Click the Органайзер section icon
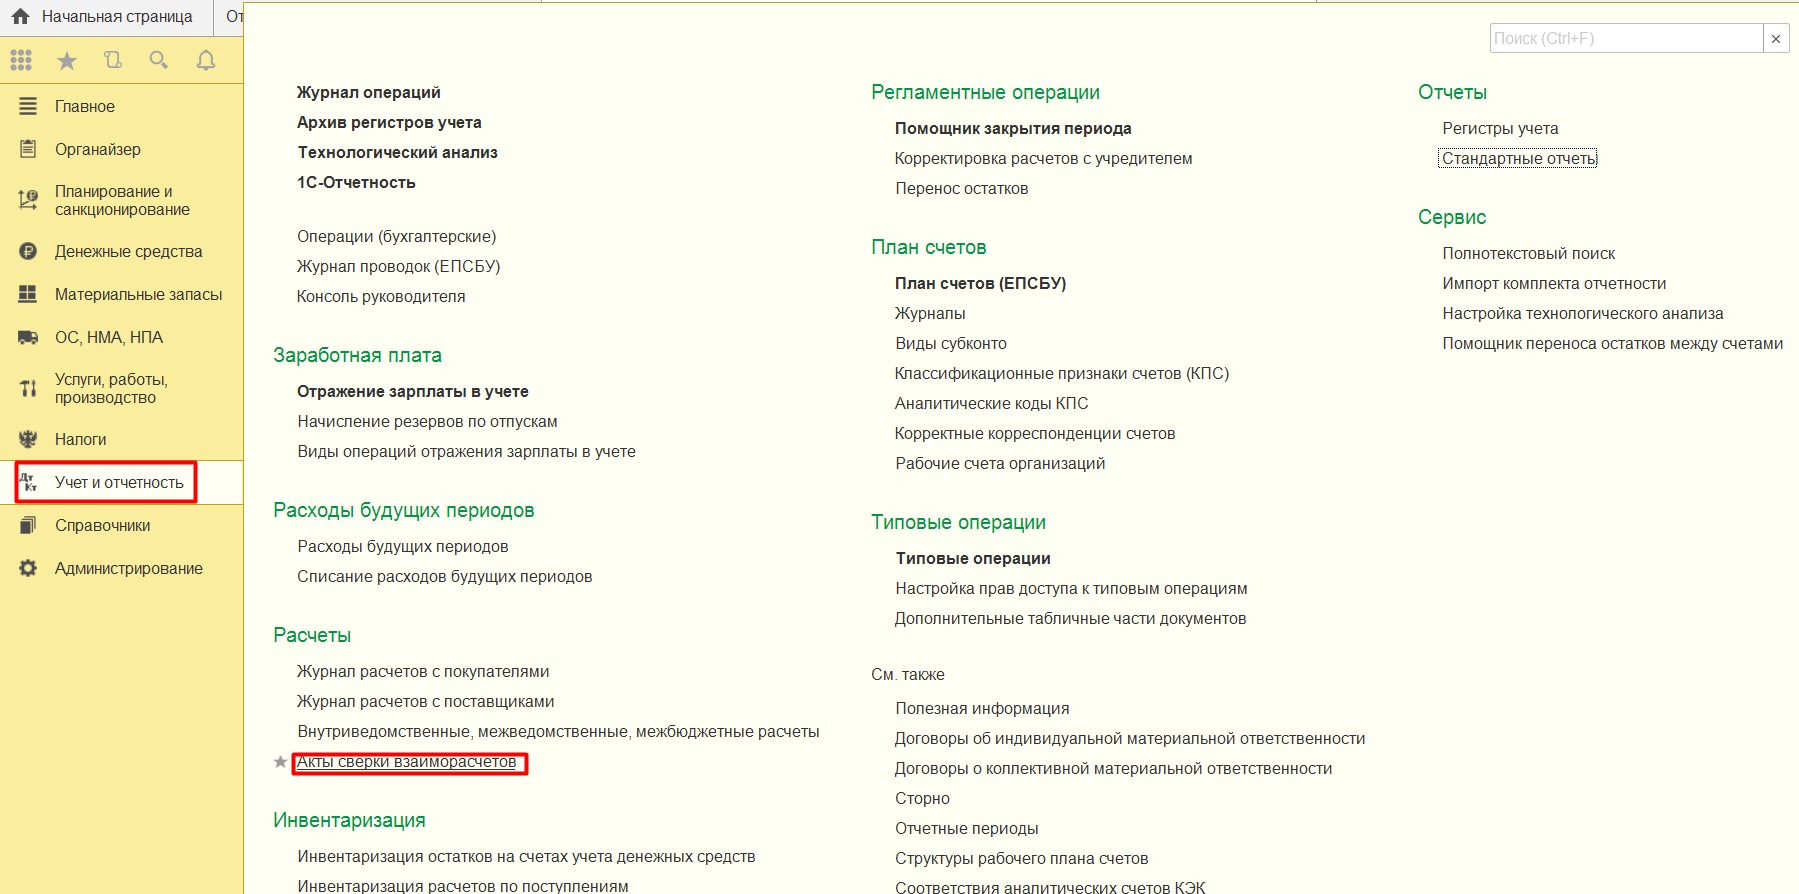The width and height of the screenshot is (1799, 894). (x=28, y=149)
